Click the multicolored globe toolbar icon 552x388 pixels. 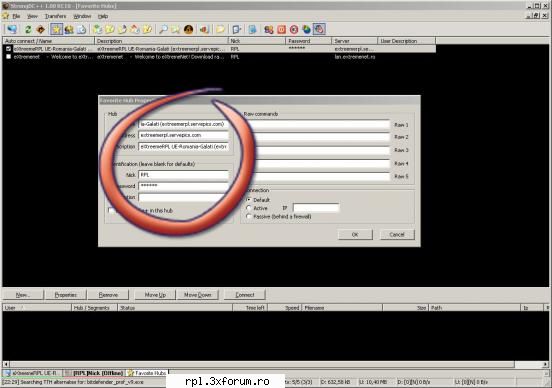pos(306,29)
